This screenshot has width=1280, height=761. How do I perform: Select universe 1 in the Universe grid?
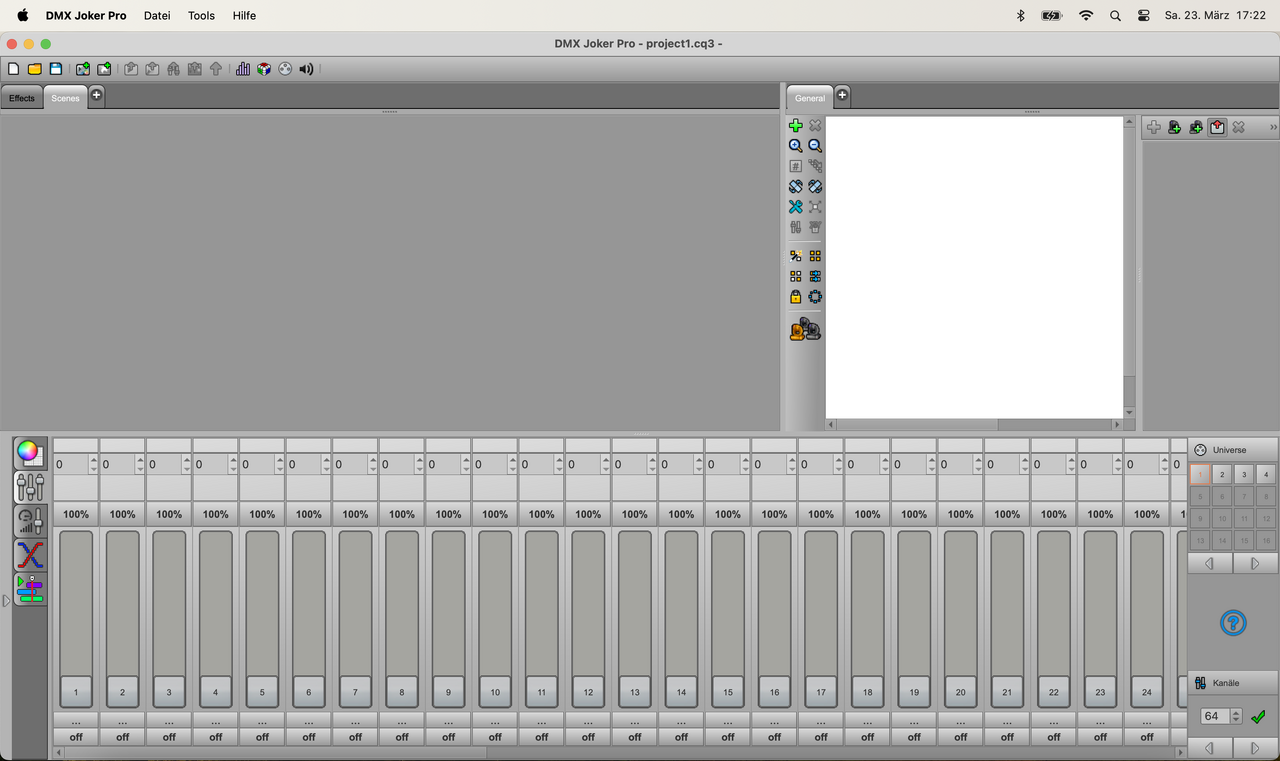(x=1200, y=475)
